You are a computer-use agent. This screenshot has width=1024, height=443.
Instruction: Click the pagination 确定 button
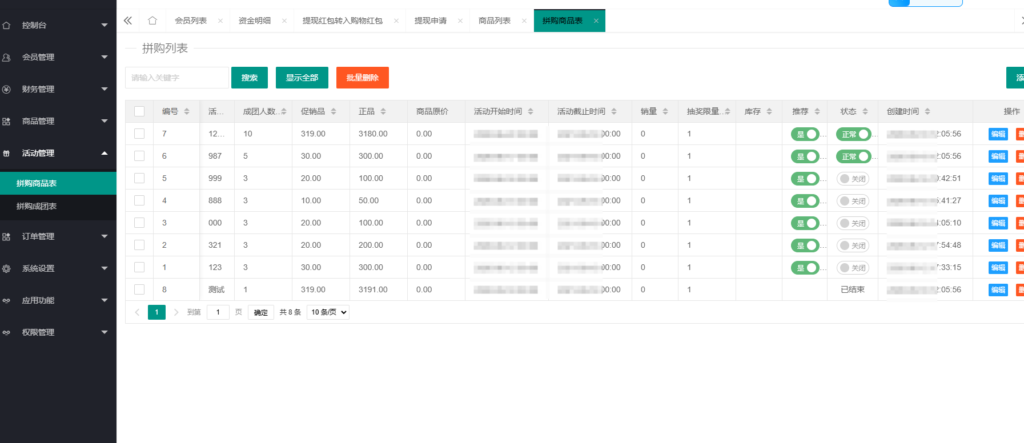coord(261,312)
